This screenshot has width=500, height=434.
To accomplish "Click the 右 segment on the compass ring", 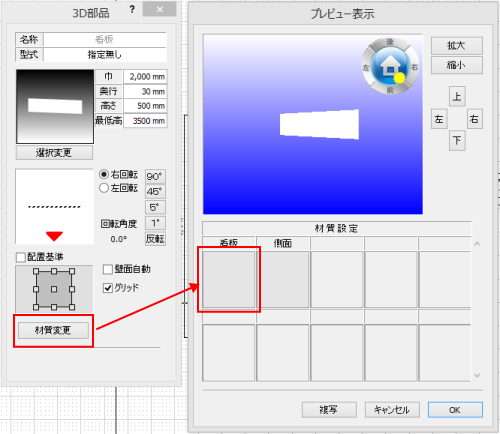I will (414, 67).
